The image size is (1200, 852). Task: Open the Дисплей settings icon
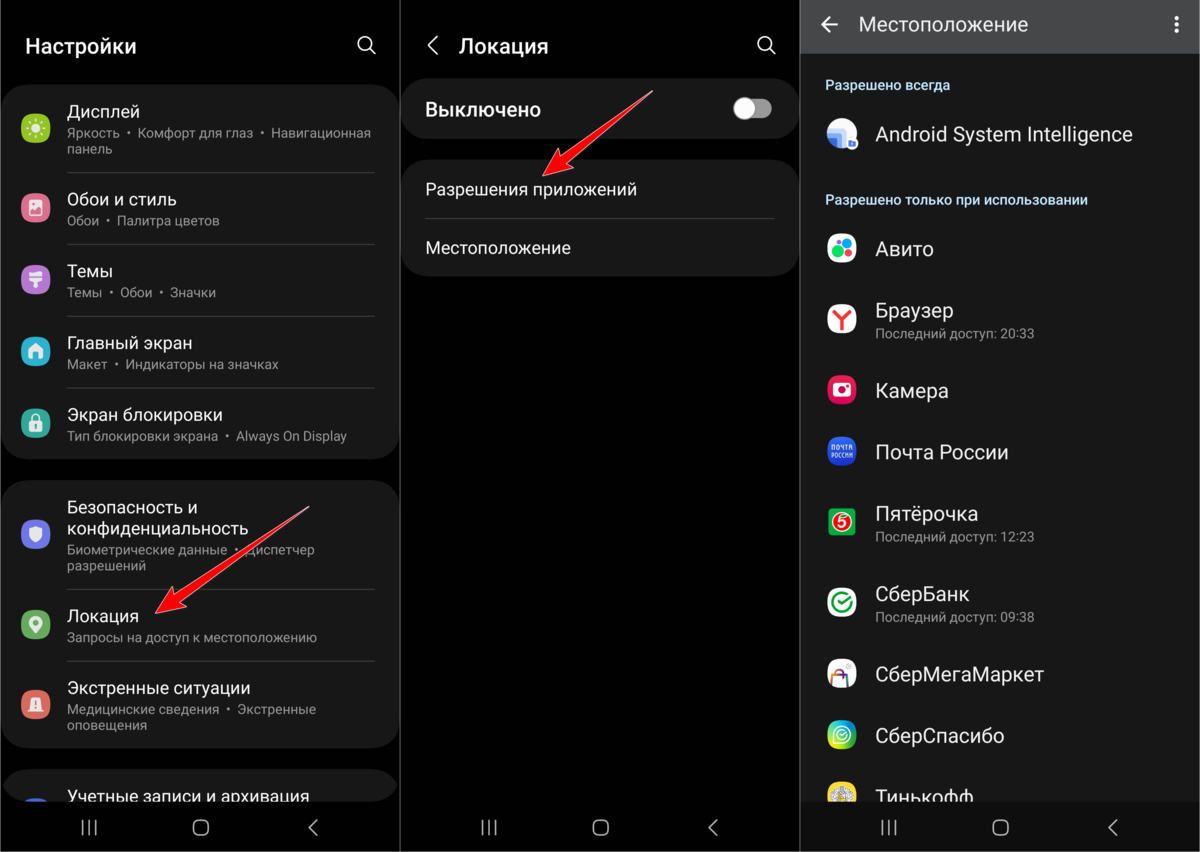[36, 128]
